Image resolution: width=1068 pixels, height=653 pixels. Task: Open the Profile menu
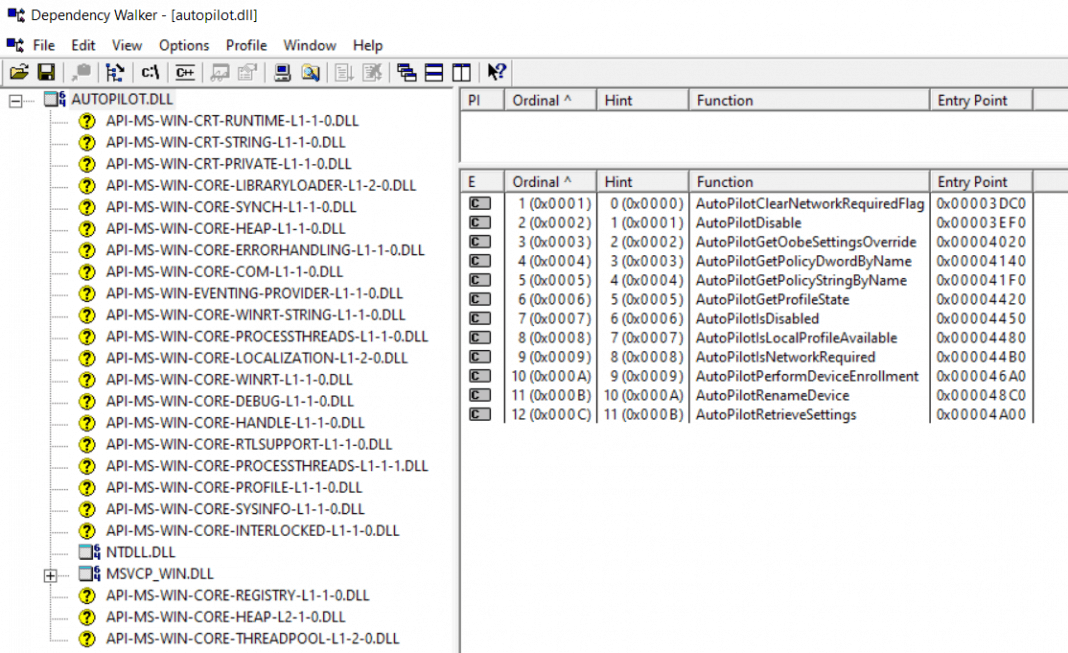click(246, 45)
